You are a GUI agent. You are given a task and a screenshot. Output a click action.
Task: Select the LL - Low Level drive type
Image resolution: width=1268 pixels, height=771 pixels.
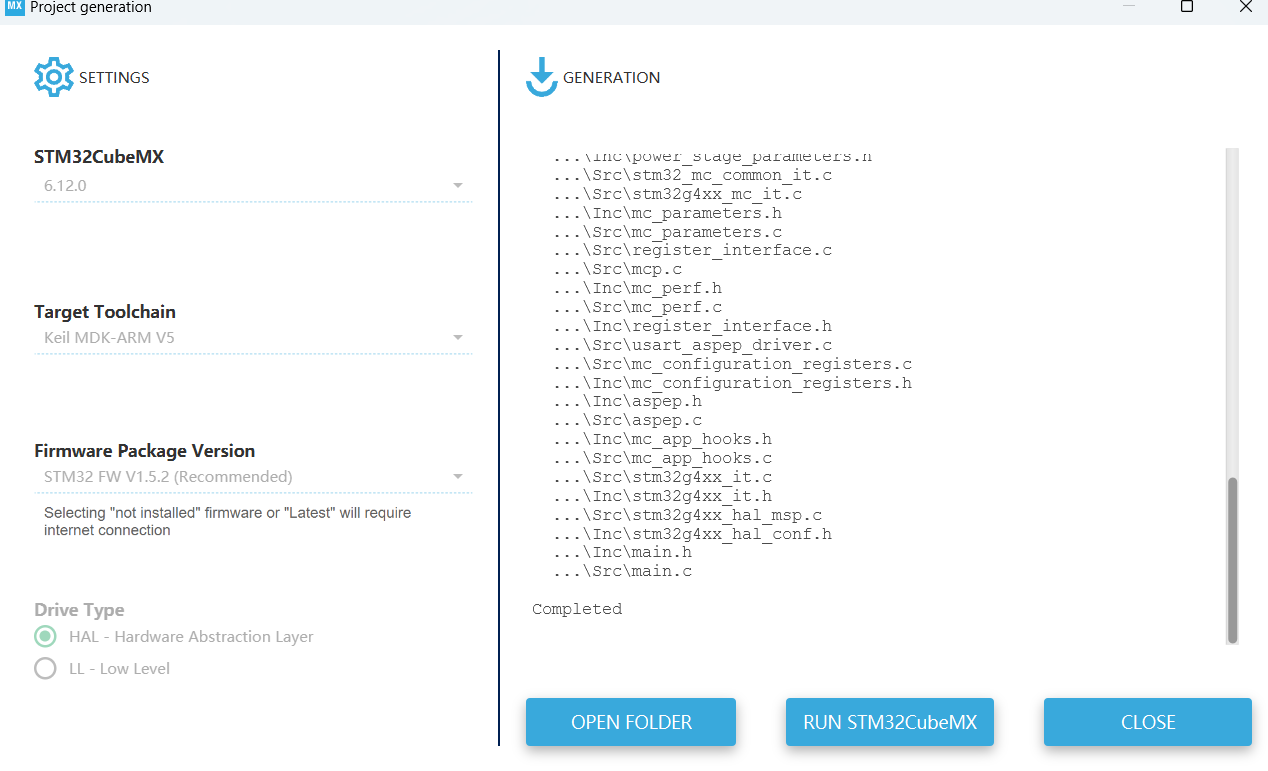pos(45,668)
